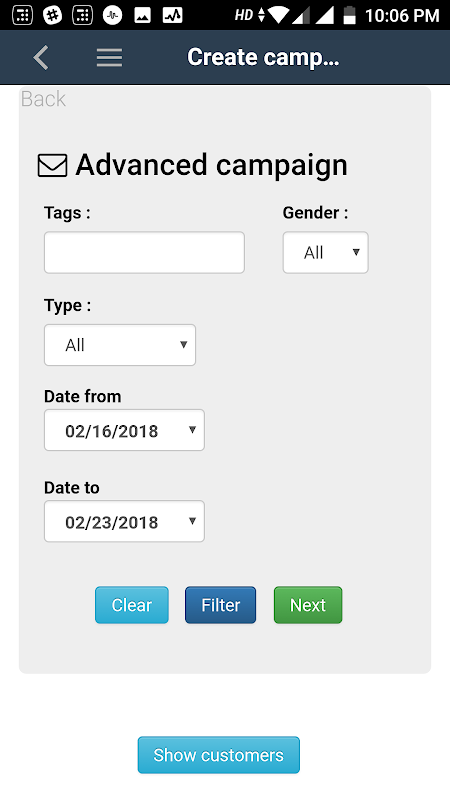The image size is (450, 800).
Task: Click the Clear button
Action: point(132,605)
